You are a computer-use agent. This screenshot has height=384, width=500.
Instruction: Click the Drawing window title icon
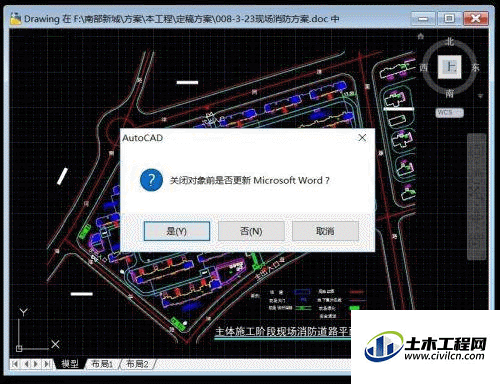[x=15, y=19]
